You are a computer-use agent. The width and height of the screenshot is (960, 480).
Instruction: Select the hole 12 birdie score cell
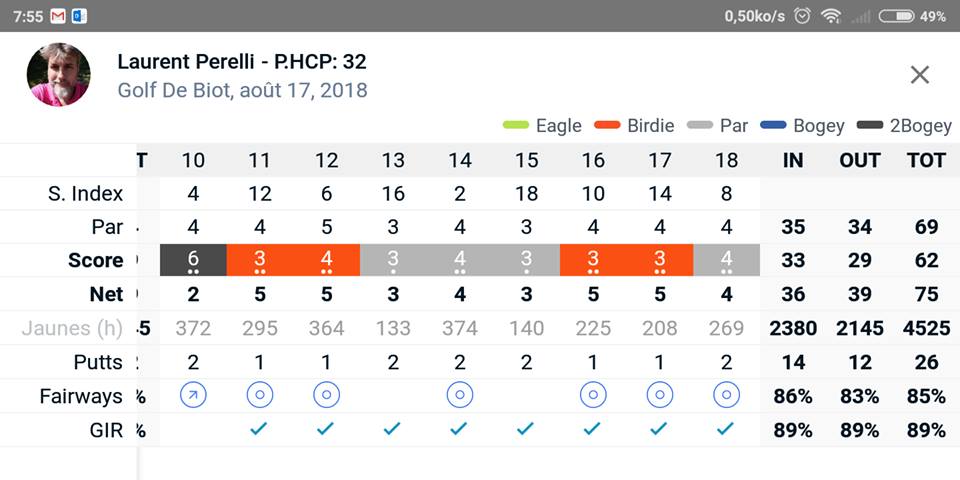[x=327, y=260]
